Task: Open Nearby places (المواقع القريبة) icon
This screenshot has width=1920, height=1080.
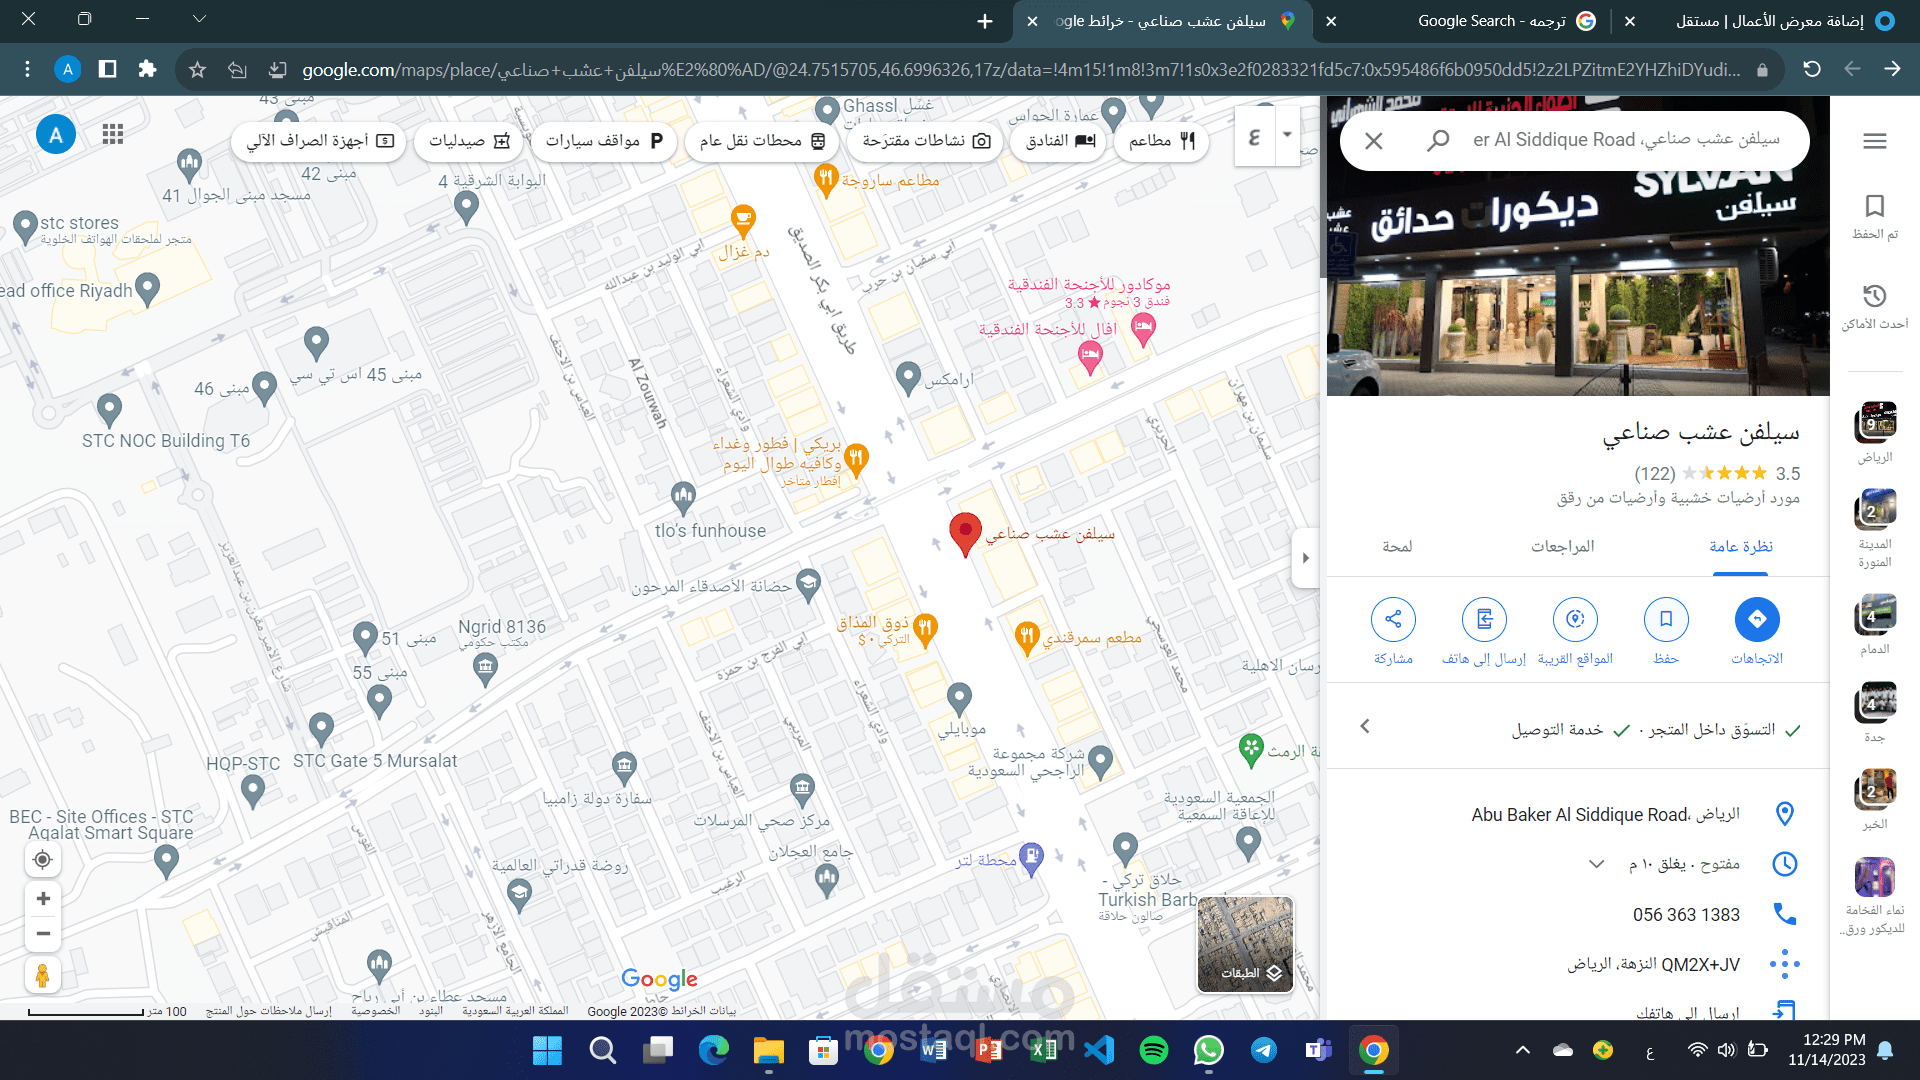Action: coord(1575,620)
